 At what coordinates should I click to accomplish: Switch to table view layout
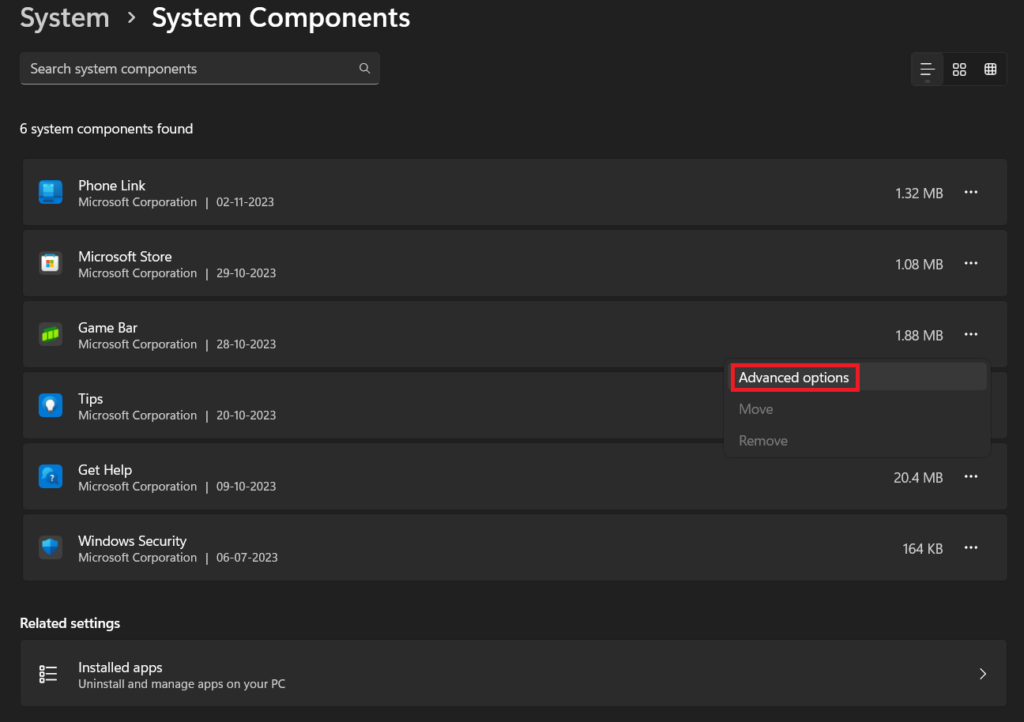coord(990,69)
